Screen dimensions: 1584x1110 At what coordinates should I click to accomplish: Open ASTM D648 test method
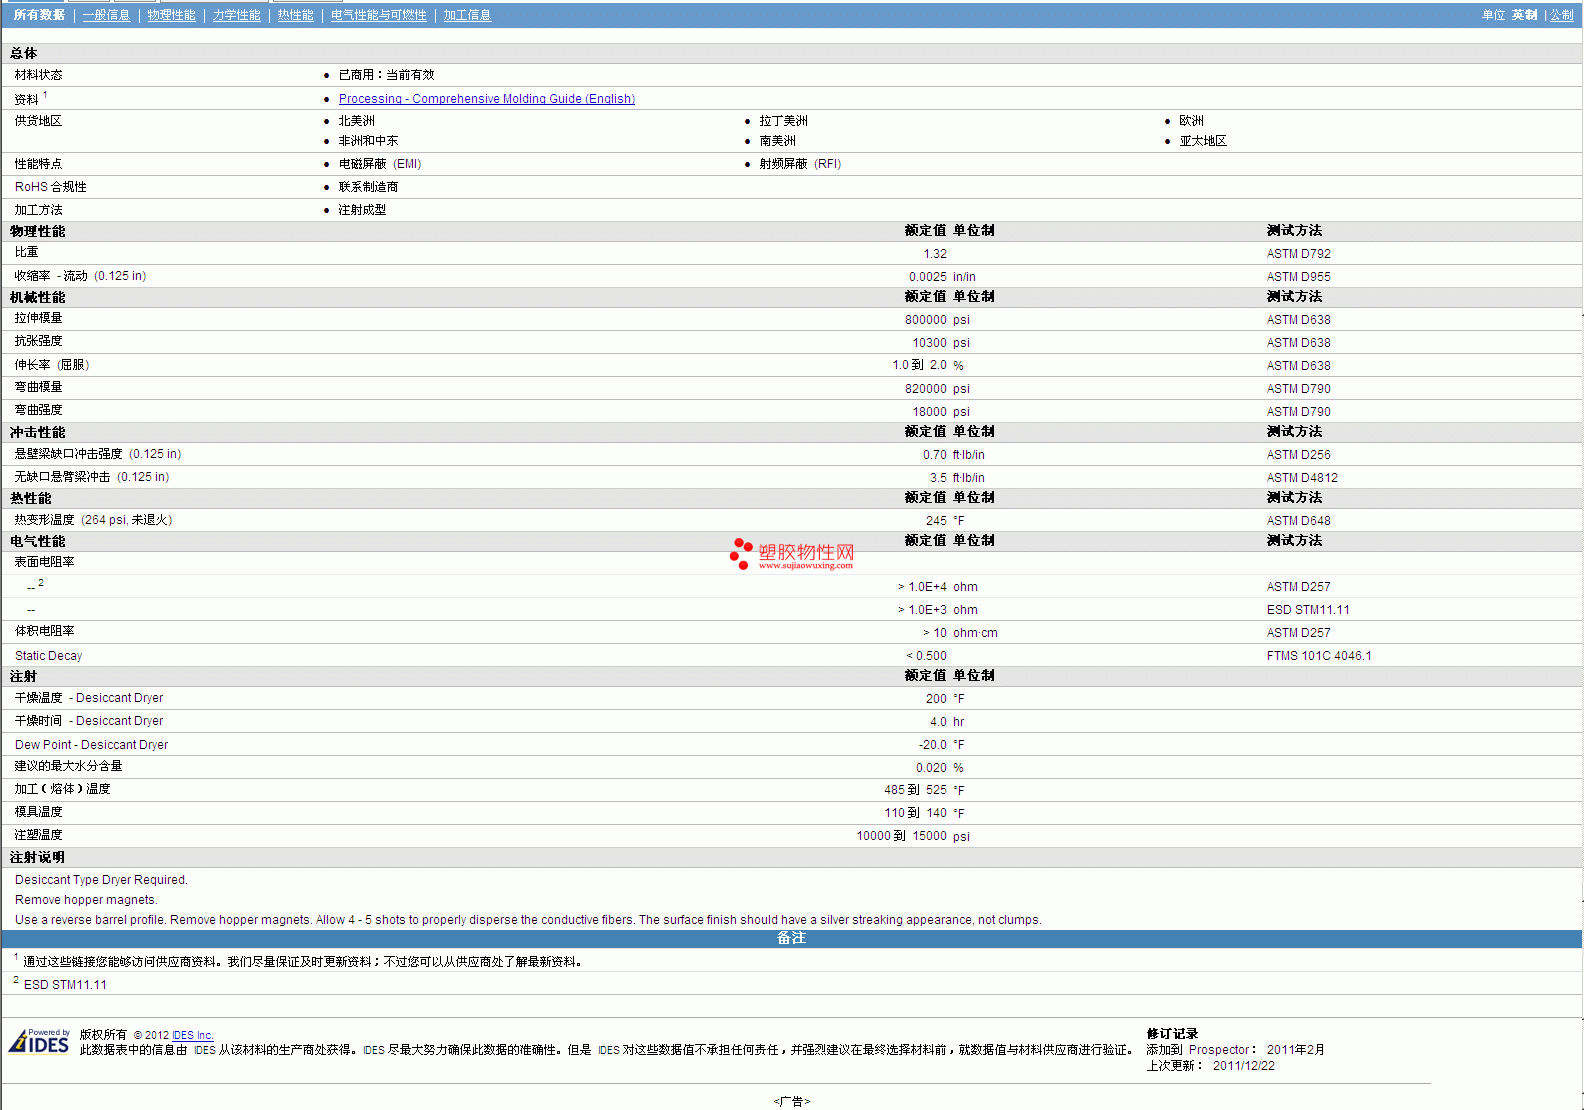pyautogui.click(x=1298, y=521)
